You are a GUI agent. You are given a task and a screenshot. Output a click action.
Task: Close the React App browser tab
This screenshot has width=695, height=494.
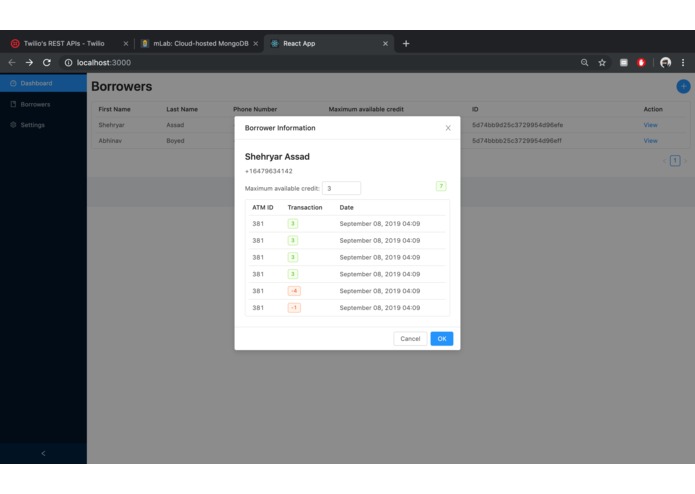(x=385, y=43)
